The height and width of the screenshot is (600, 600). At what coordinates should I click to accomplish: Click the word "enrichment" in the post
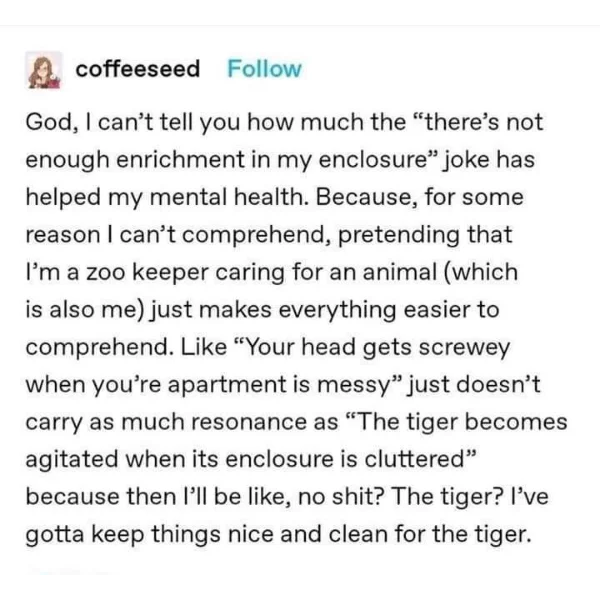coord(180,160)
